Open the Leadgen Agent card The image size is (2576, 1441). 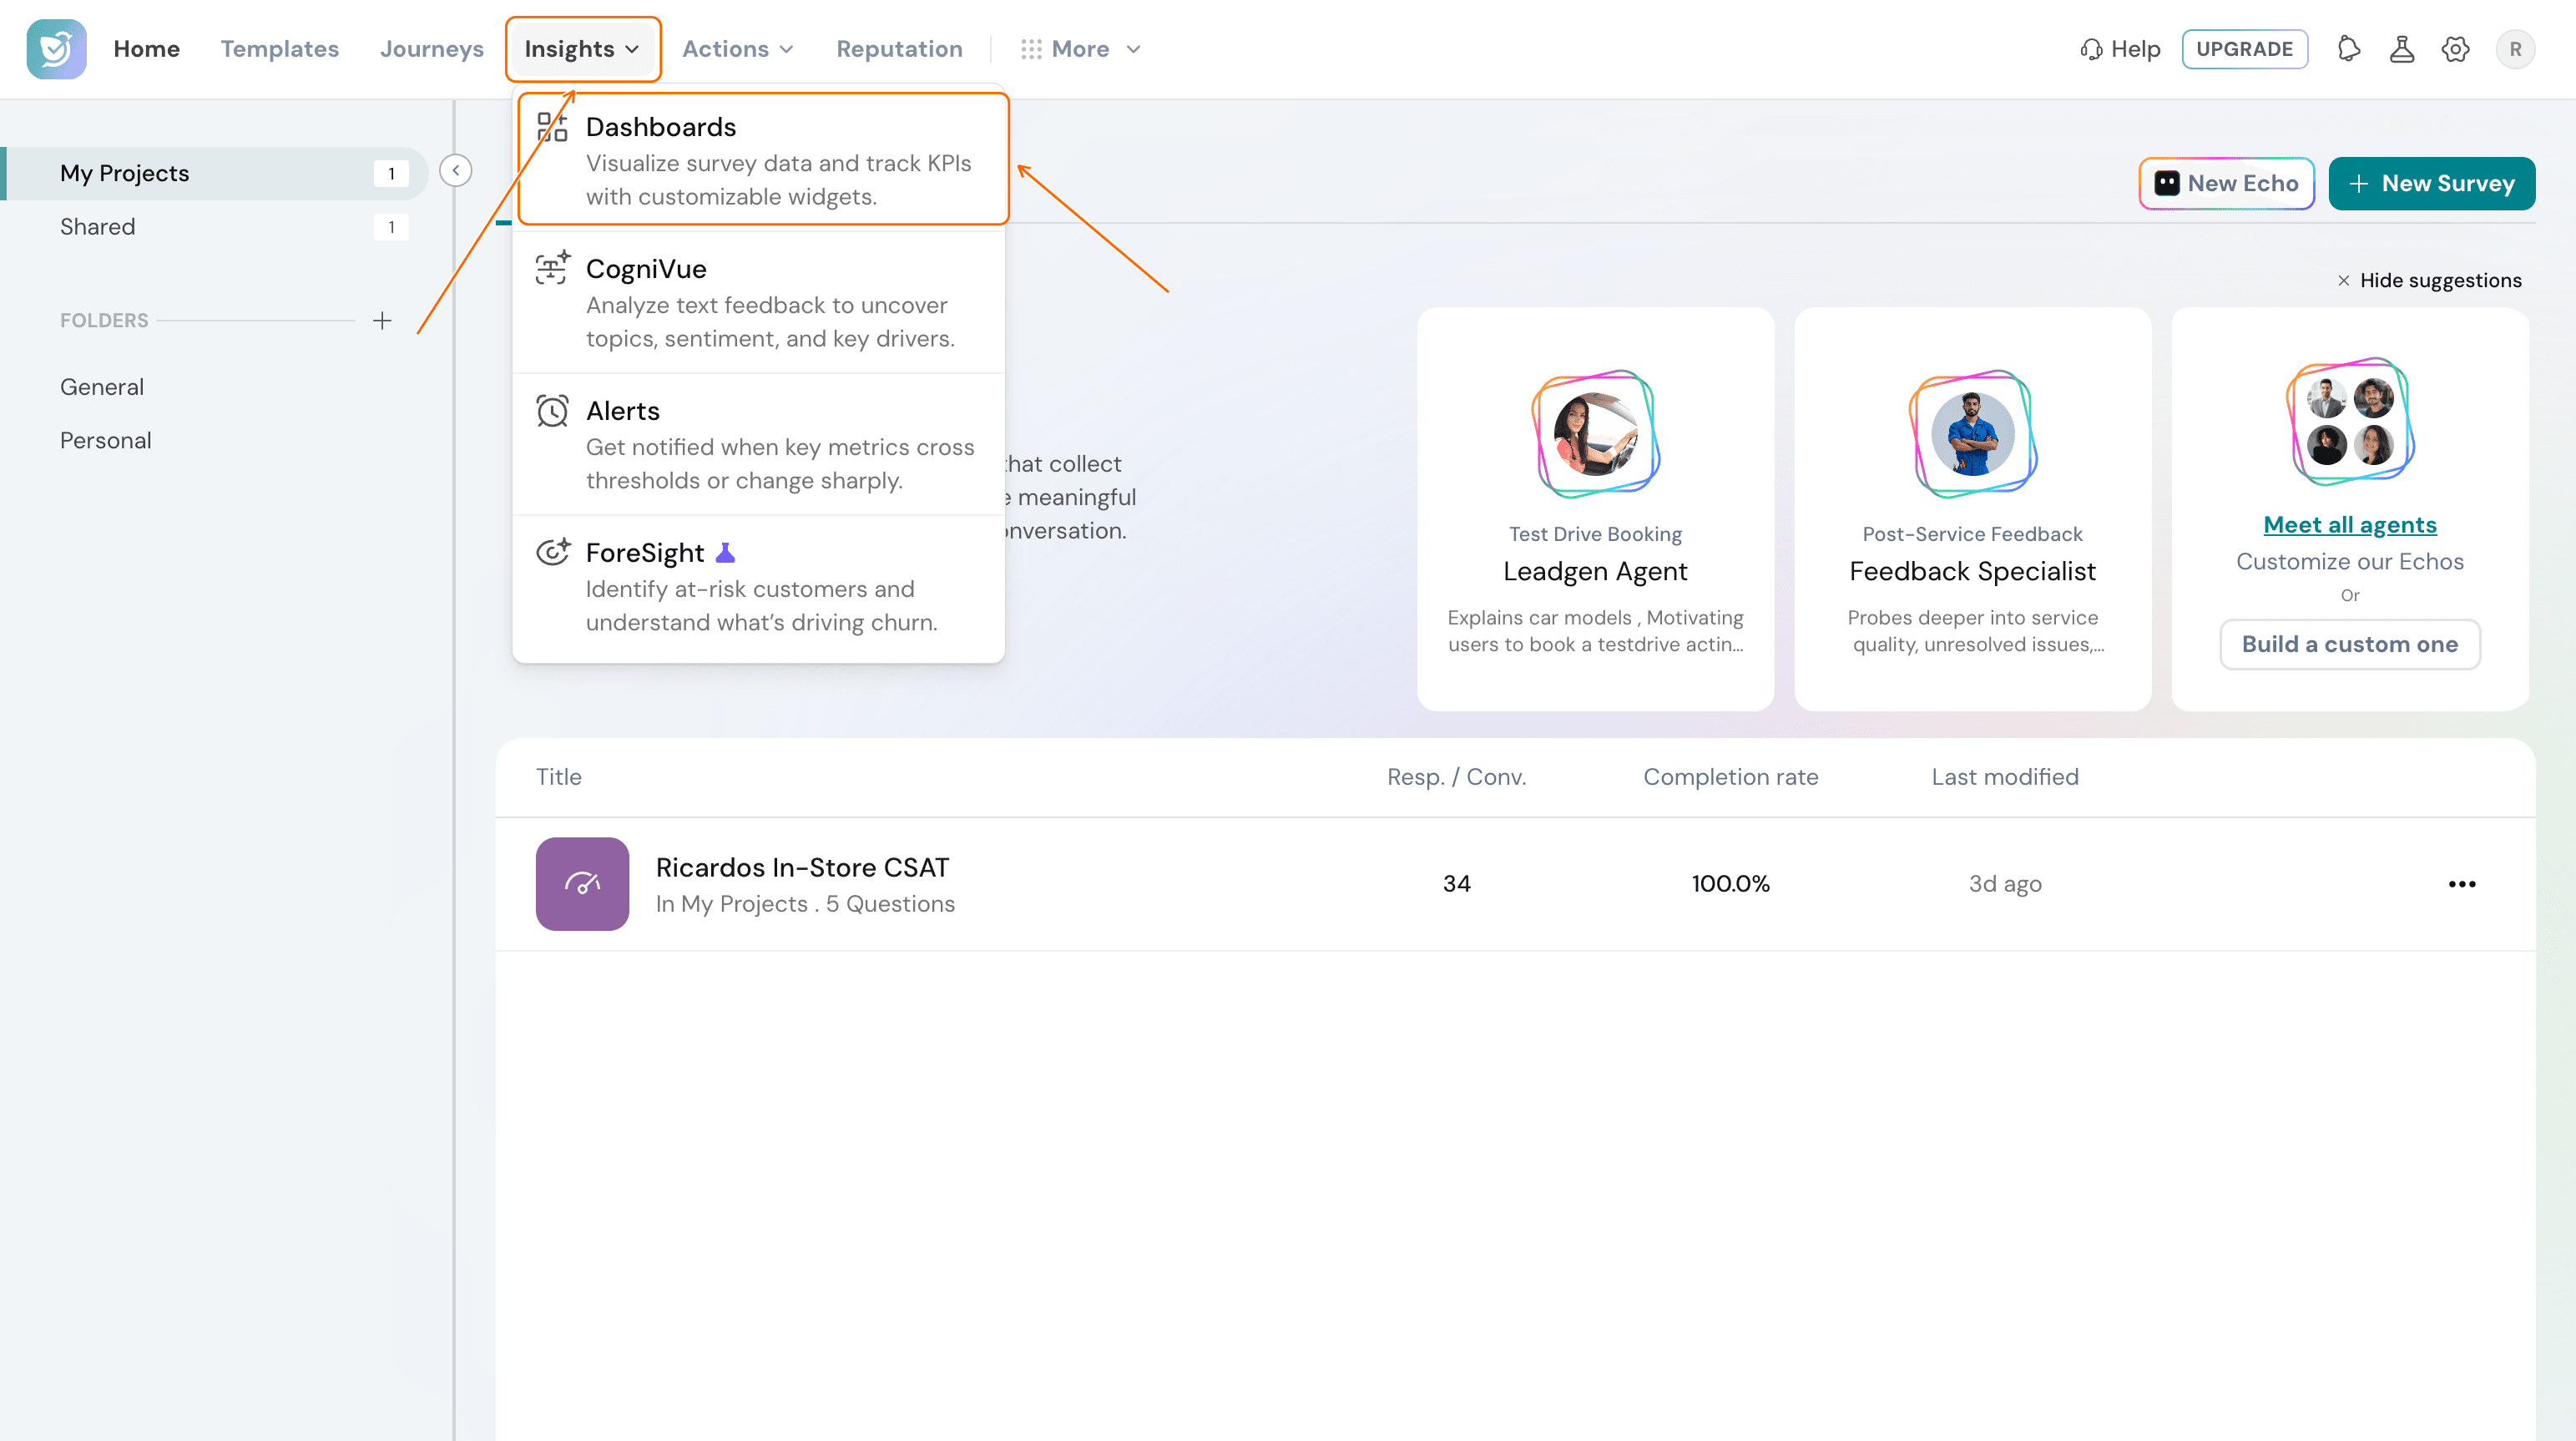coord(1595,510)
